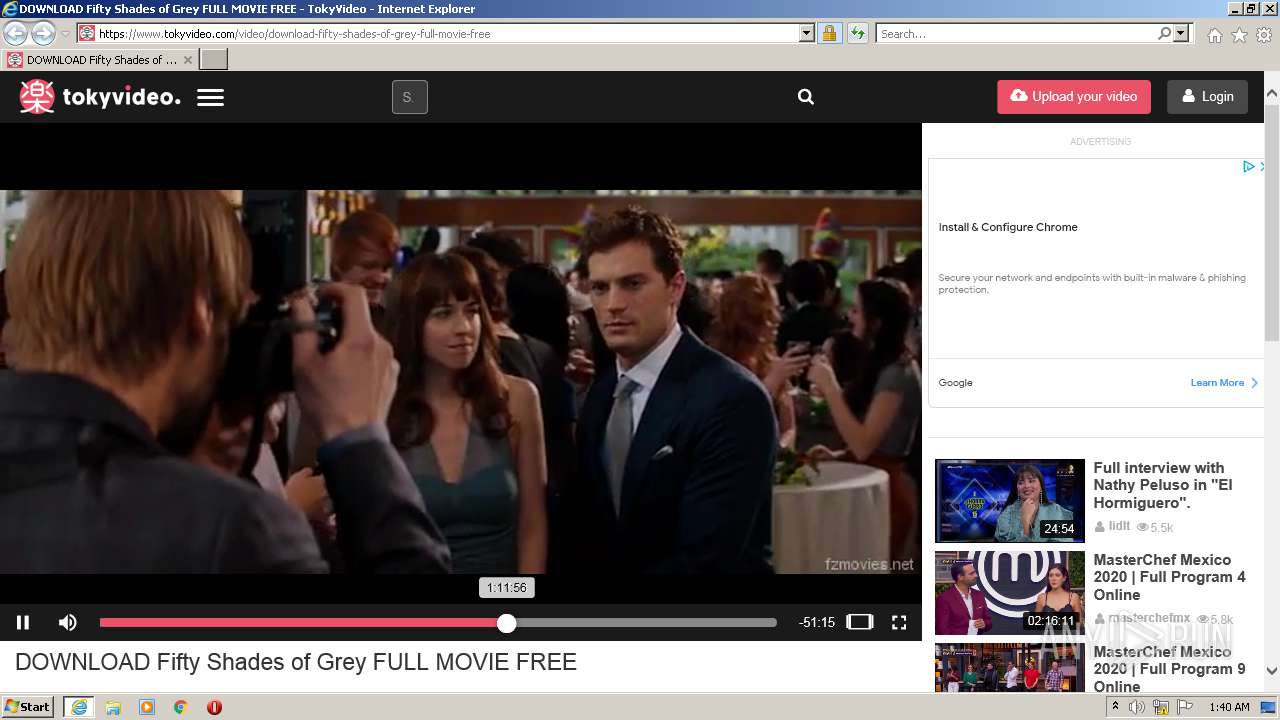The width and height of the screenshot is (1280, 720).
Task: Click the Action Center flag tray icon
Action: [x=1185, y=707]
